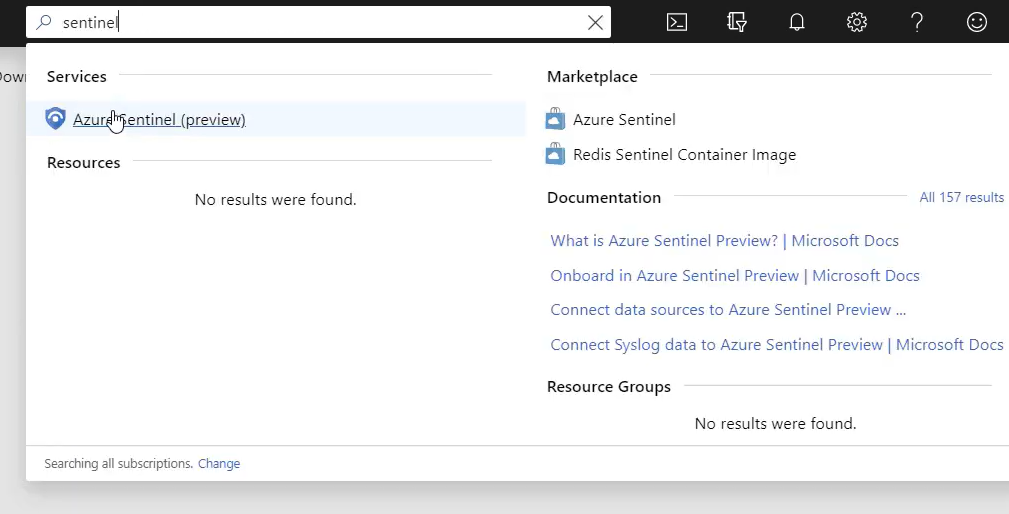Open Redis Sentinel Container Image result
The image size is (1009, 514).
coord(685,154)
